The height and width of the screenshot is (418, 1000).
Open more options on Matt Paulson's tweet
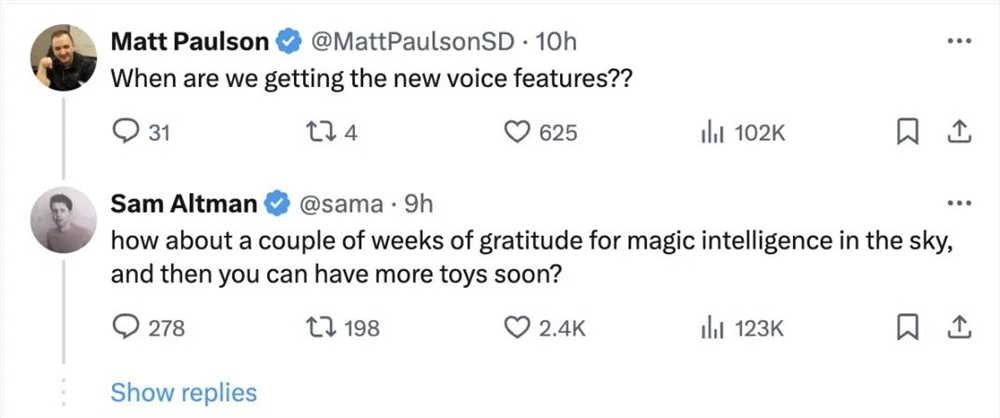958,42
